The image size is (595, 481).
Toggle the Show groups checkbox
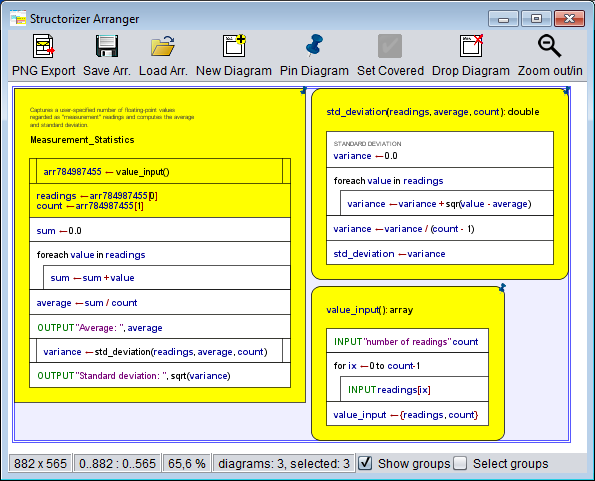(x=365, y=463)
